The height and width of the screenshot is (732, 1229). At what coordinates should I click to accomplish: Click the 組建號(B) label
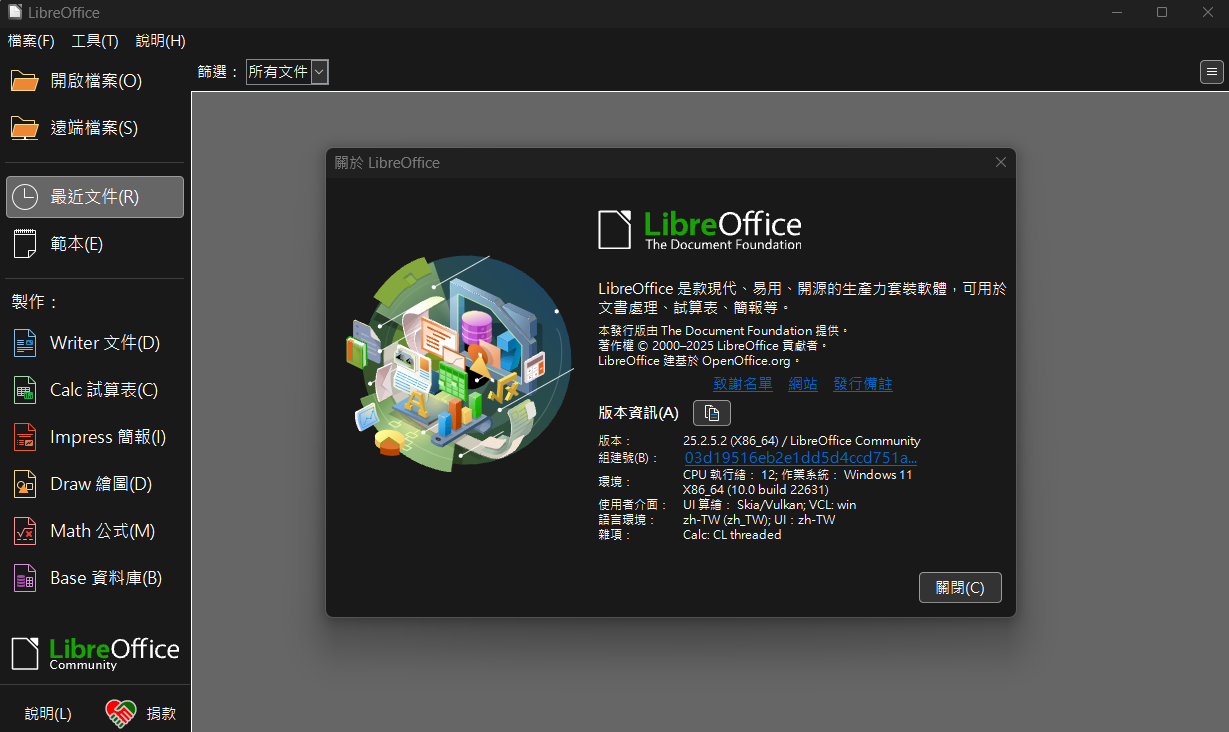[x=628, y=458]
